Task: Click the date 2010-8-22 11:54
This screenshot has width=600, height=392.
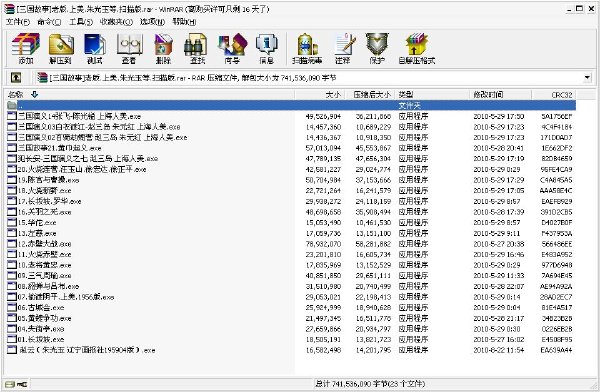Action: tap(499, 350)
